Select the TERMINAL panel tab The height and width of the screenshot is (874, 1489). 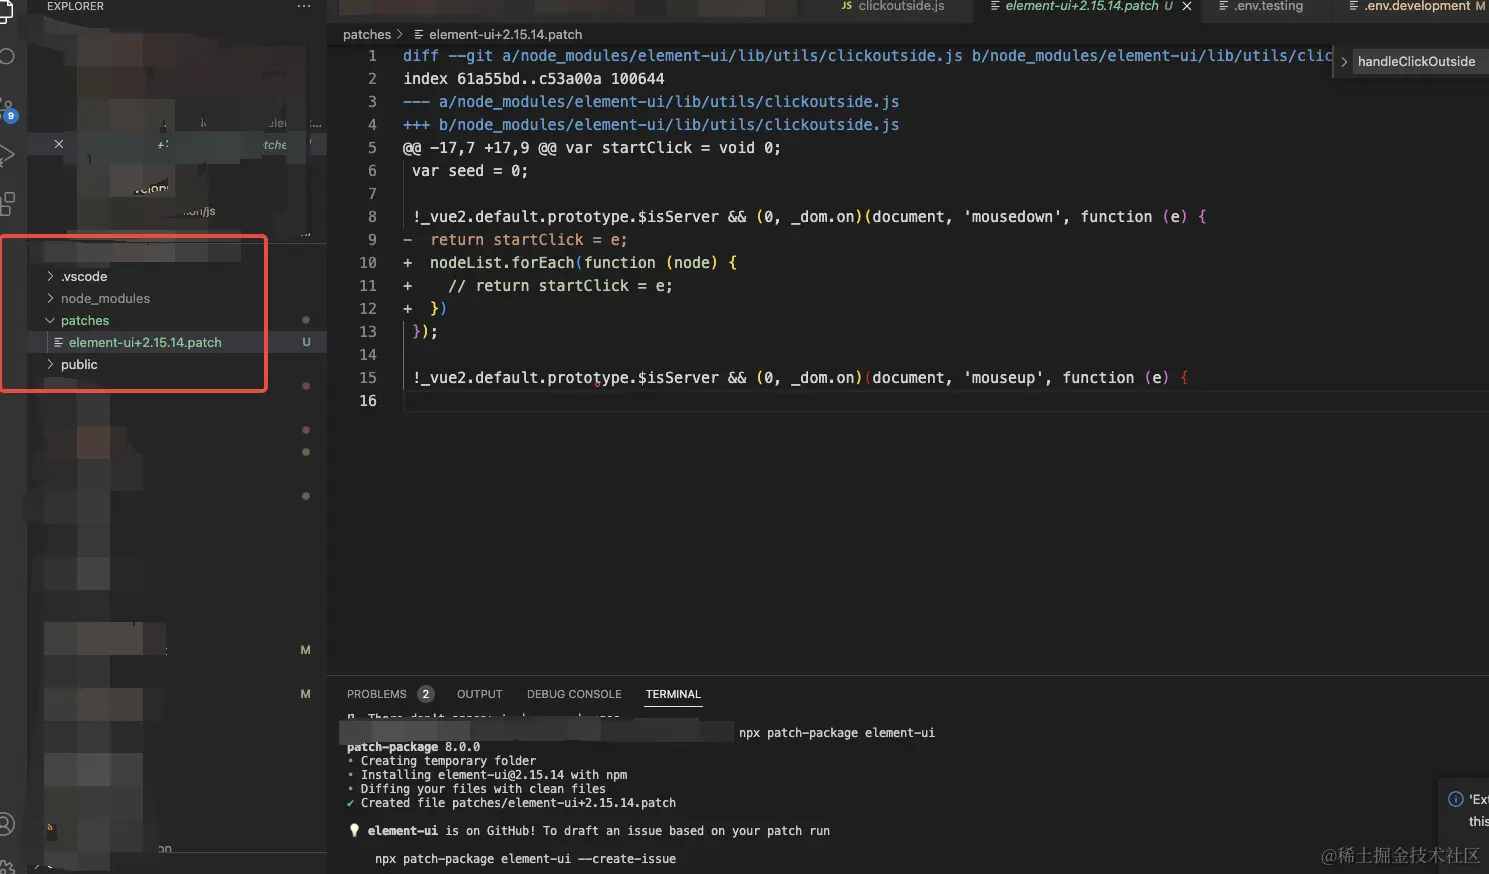click(x=673, y=694)
